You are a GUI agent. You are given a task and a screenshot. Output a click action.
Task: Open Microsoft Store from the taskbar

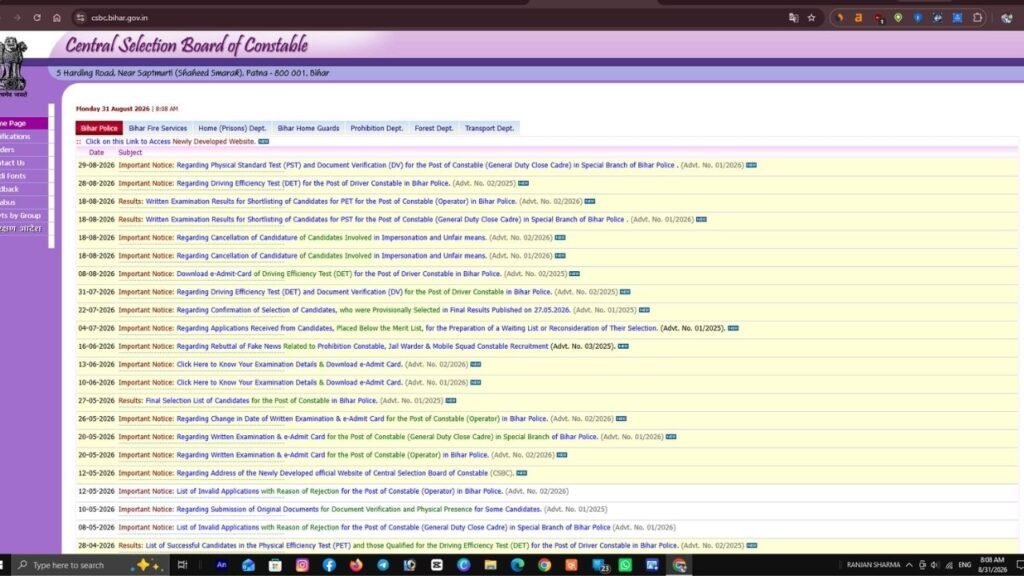275,565
